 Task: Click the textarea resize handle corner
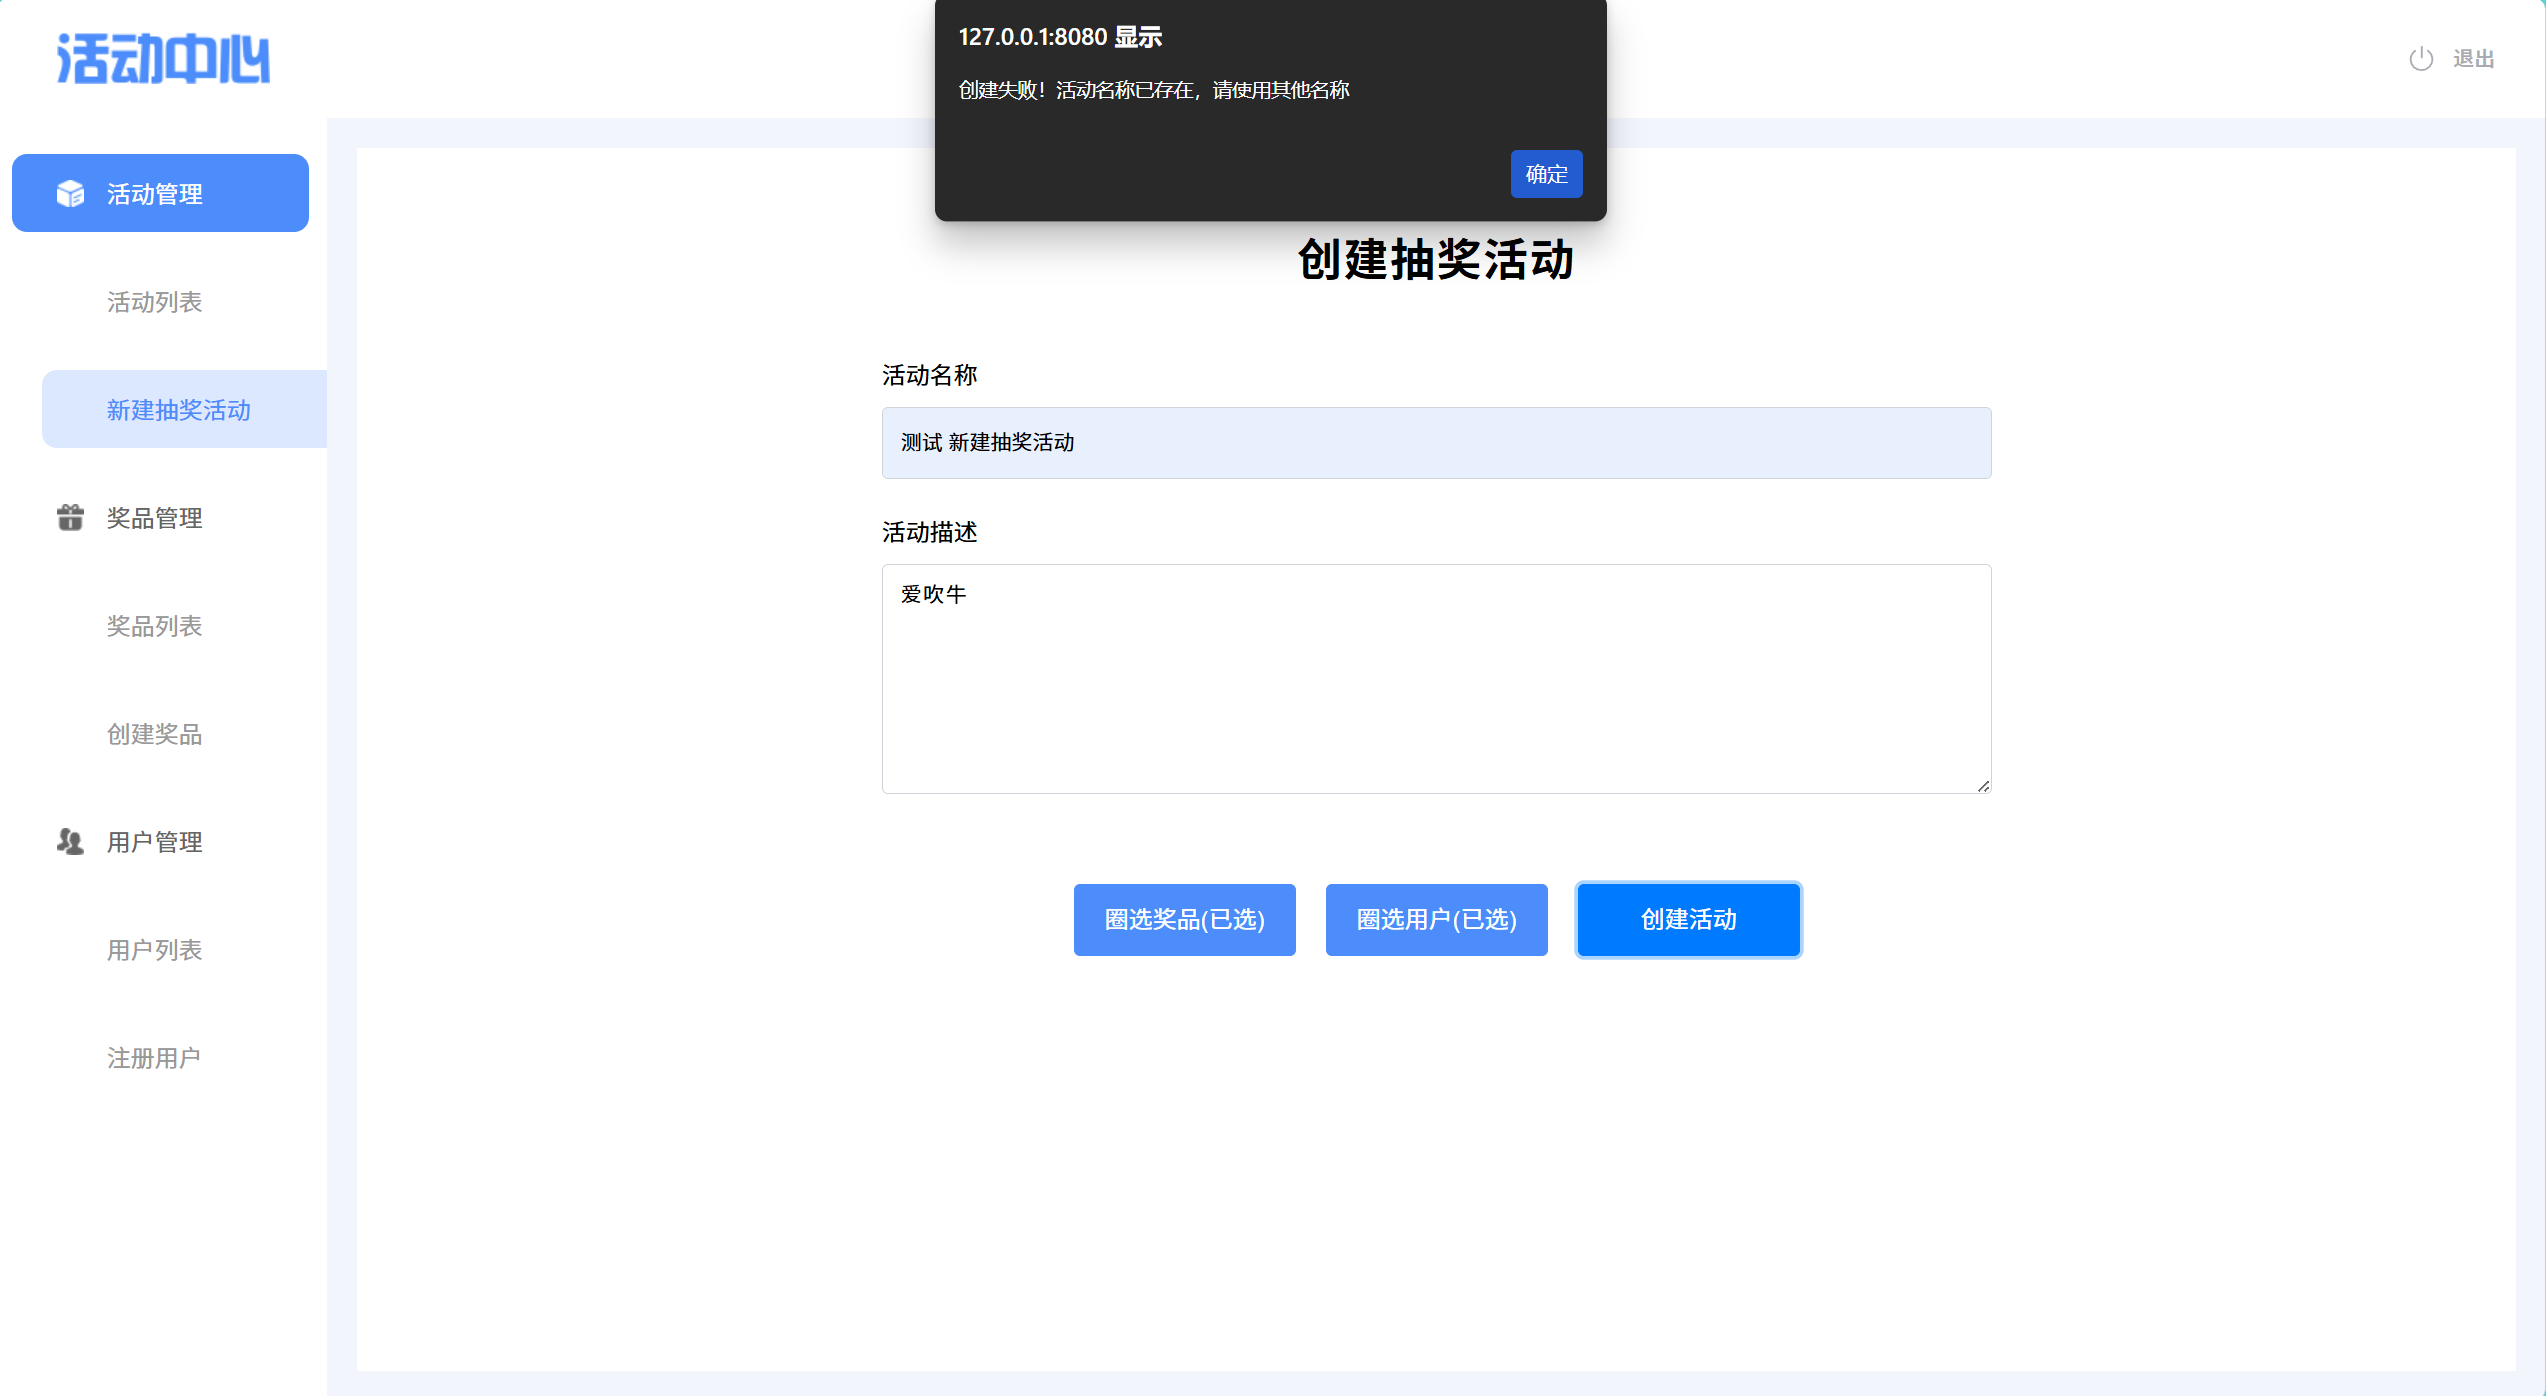click(x=1983, y=786)
